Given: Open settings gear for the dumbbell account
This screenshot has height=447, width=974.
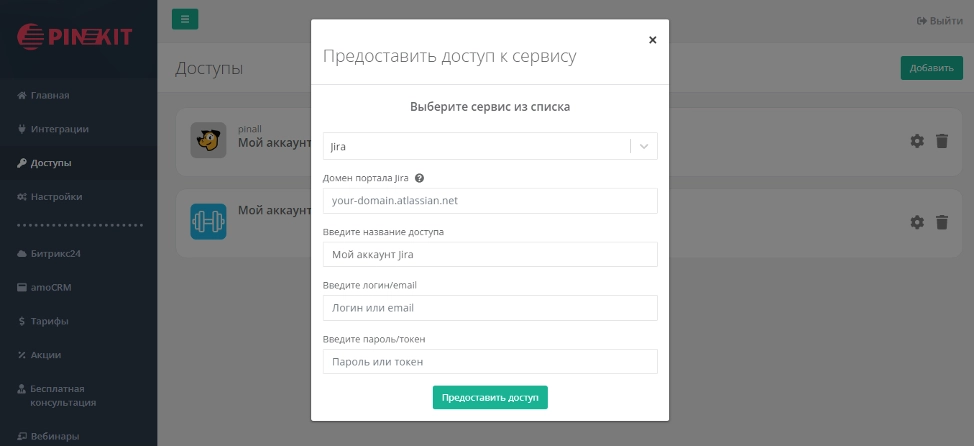Looking at the screenshot, I should (x=917, y=222).
